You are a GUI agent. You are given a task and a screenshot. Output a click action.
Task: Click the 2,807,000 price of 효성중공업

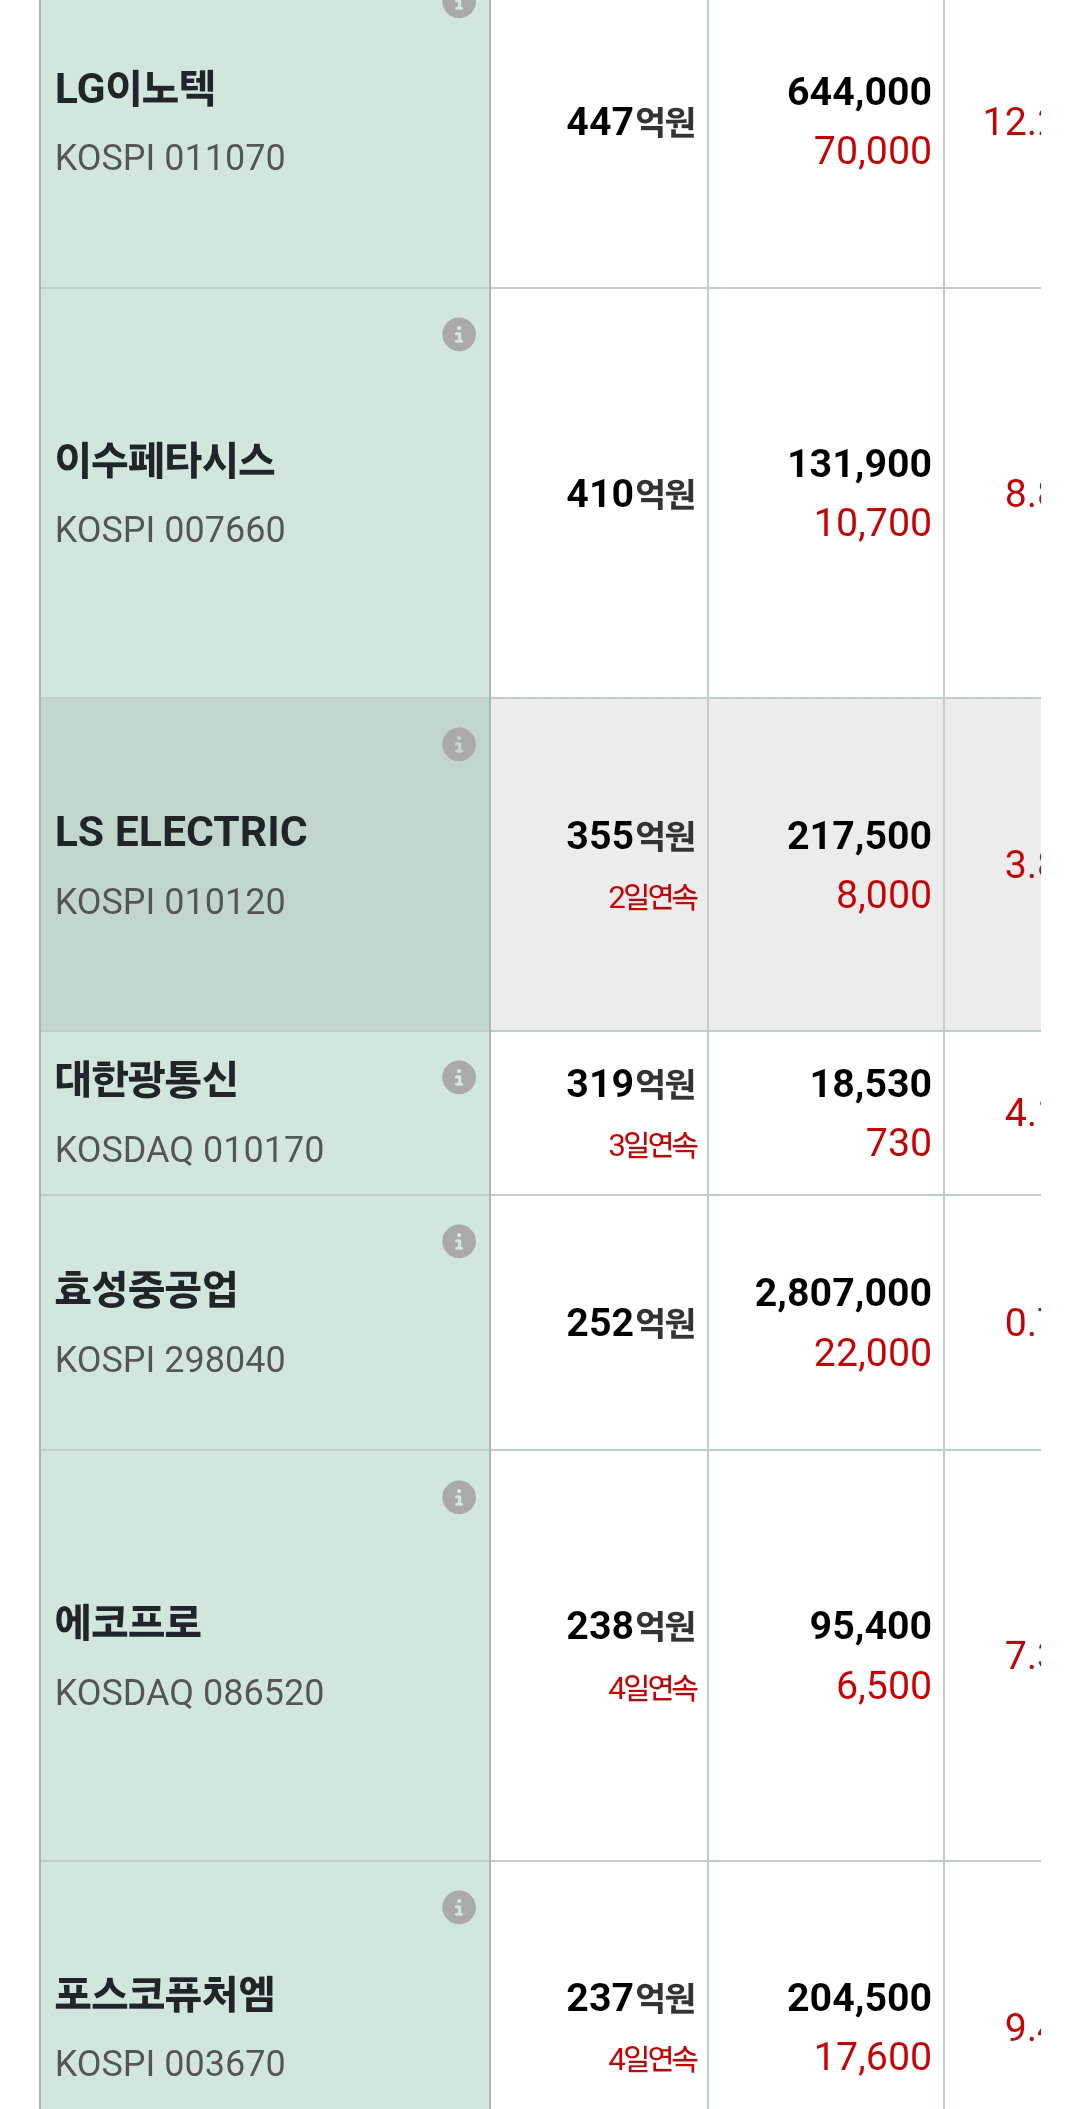click(843, 1293)
